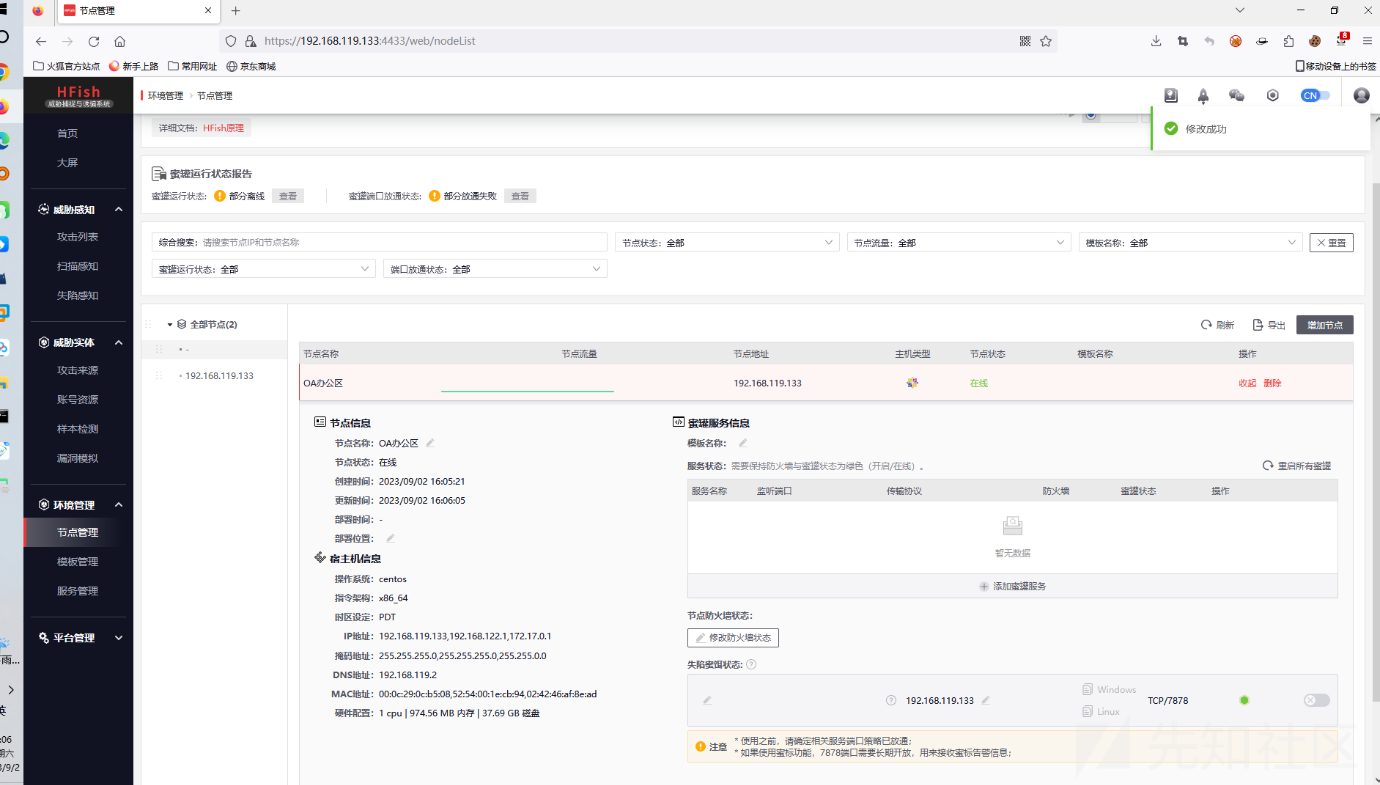Enable the TCP/7878 bait switch

point(1317,700)
